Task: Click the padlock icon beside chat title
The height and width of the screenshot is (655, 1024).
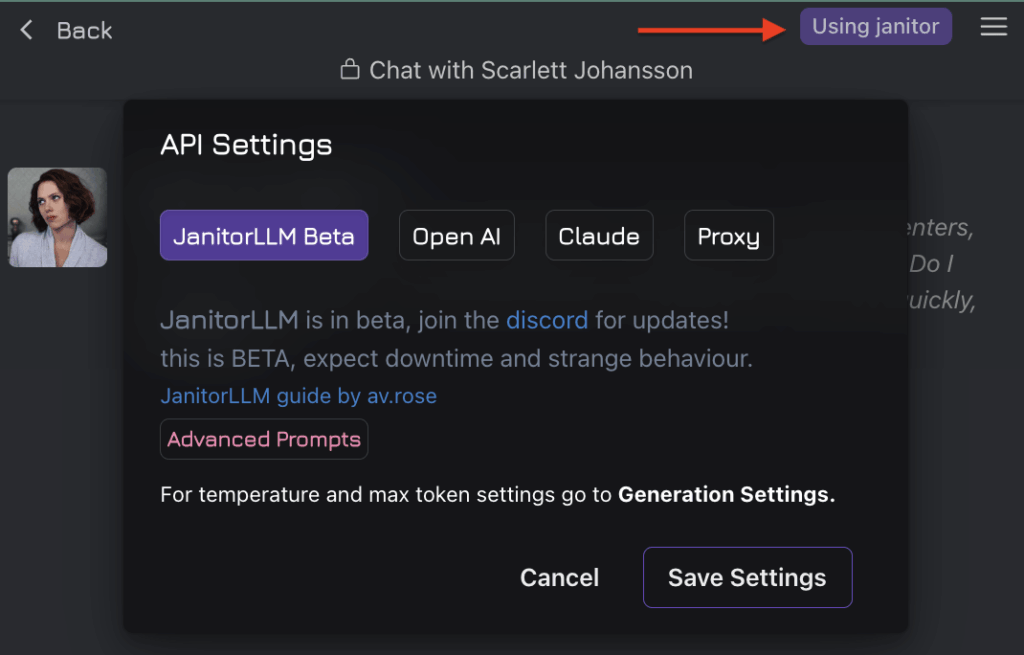Action: (350, 69)
